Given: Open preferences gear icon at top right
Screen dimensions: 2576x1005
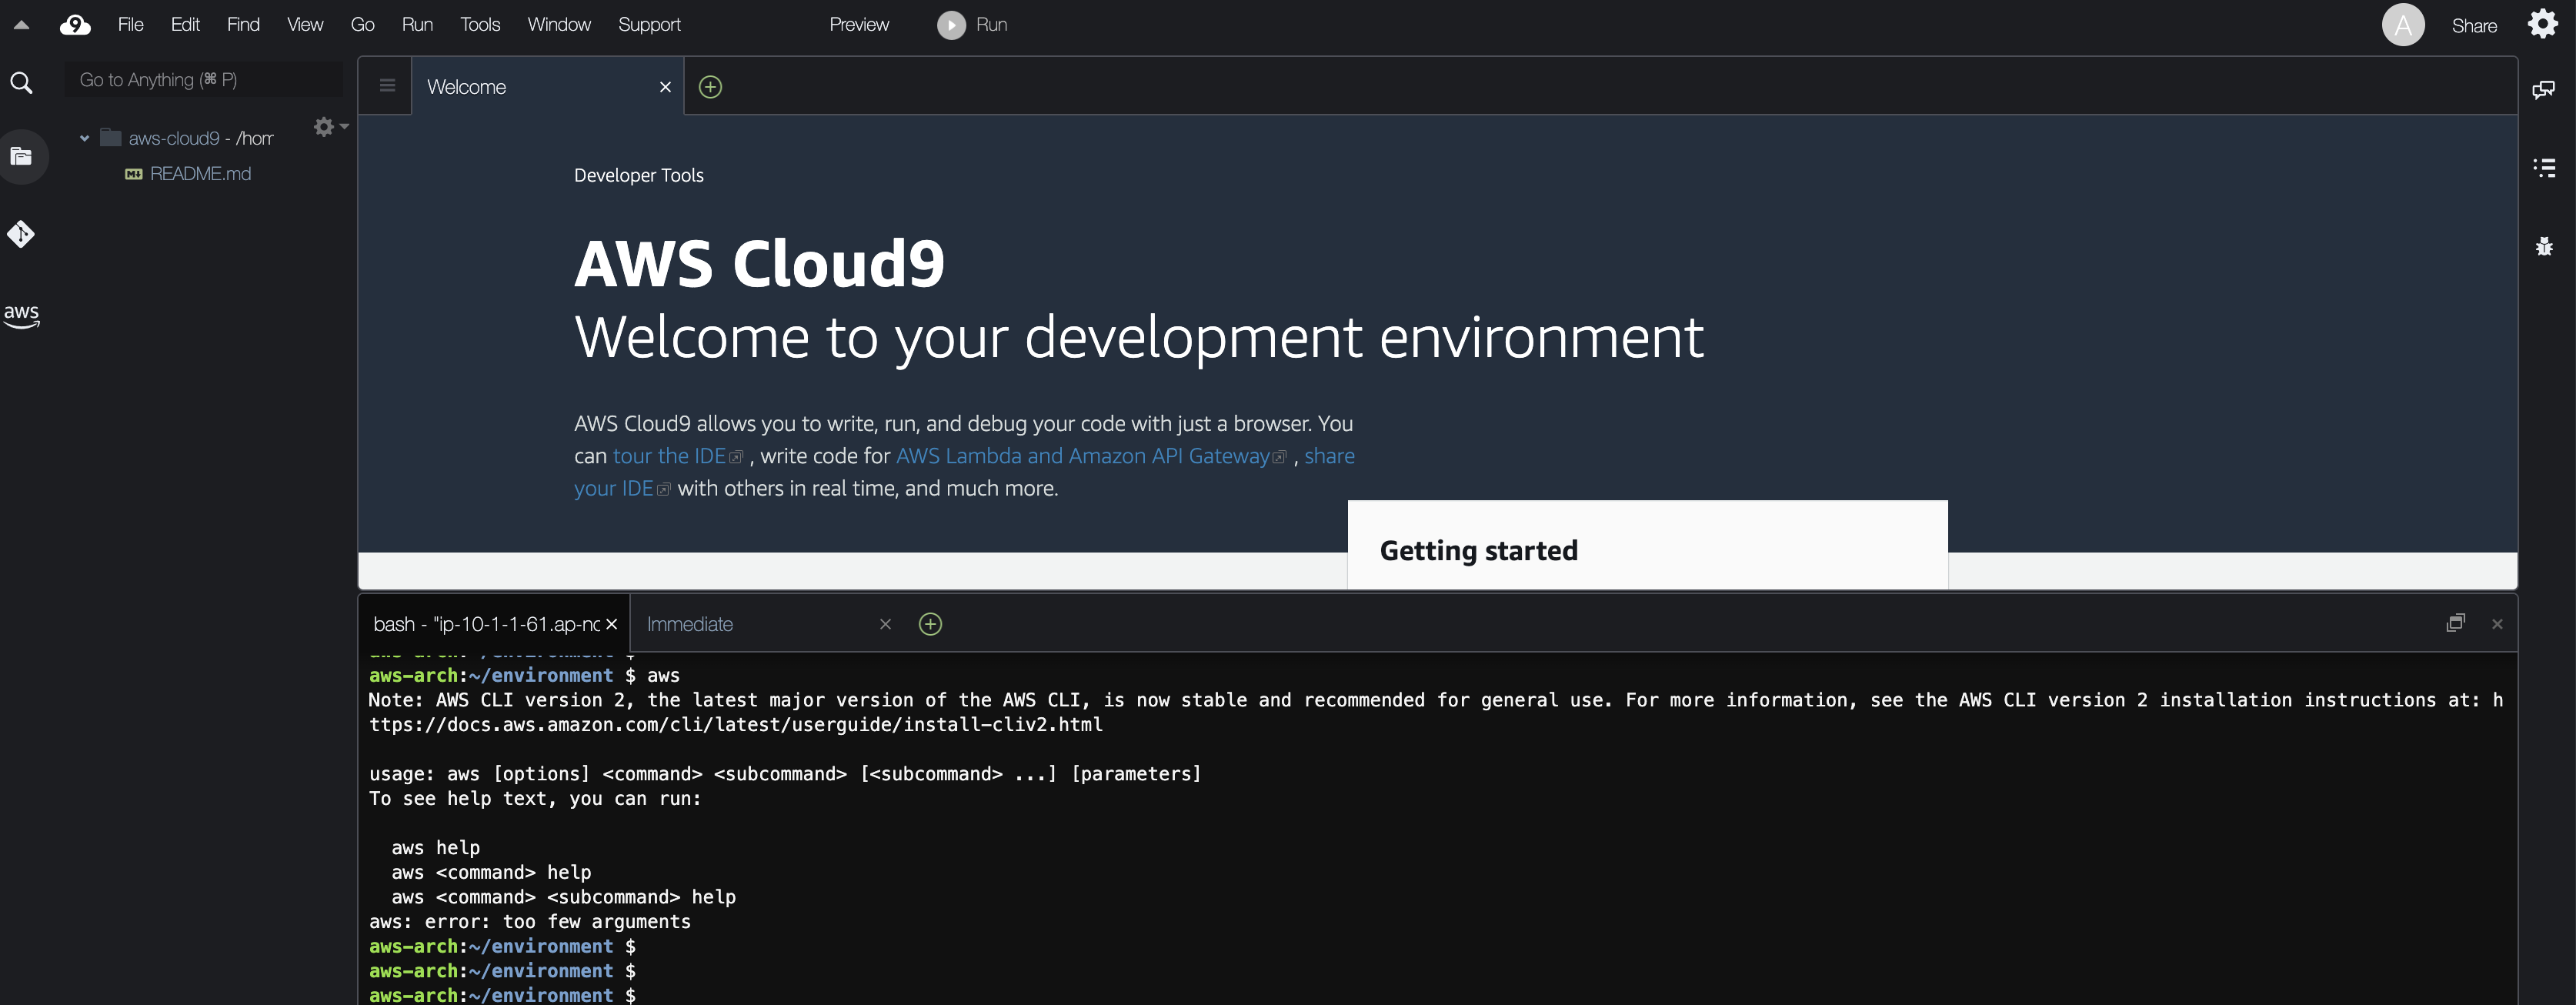Looking at the screenshot, I should 2542,24.
